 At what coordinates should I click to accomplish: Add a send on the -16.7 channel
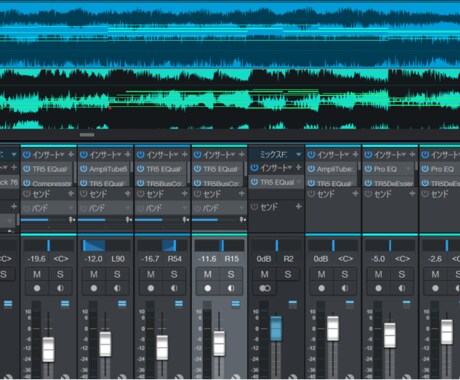pyautogui.click(x=185, y=194)
